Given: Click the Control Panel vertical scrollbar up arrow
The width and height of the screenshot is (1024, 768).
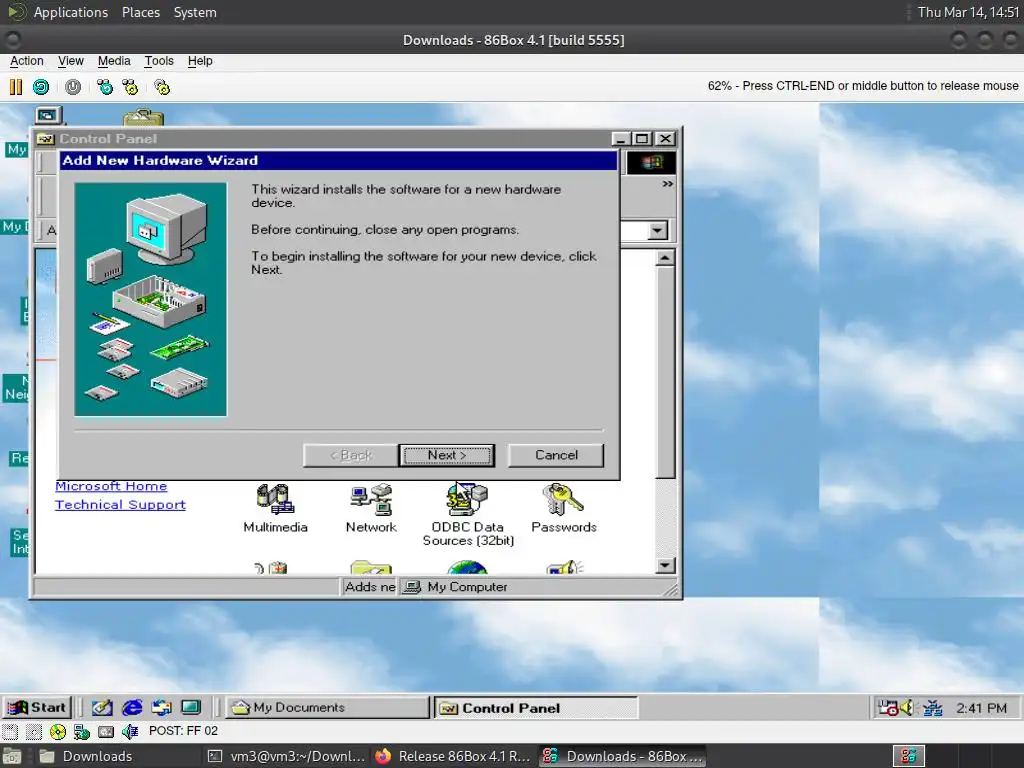Looking at the screenshot, I should tap(665, 257).
